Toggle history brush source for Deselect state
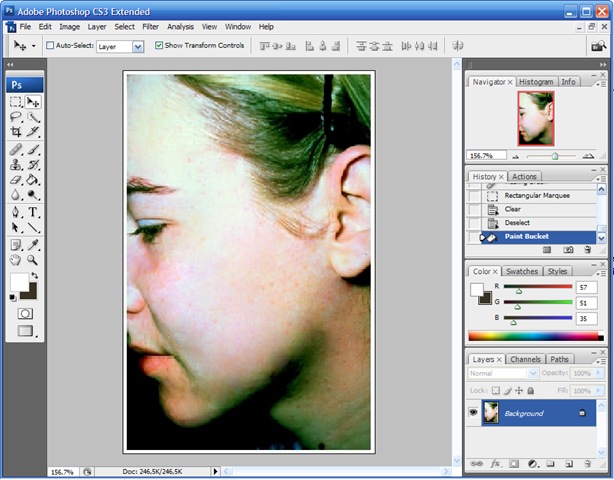Screen dimensions: 614x480 [474, 223]
